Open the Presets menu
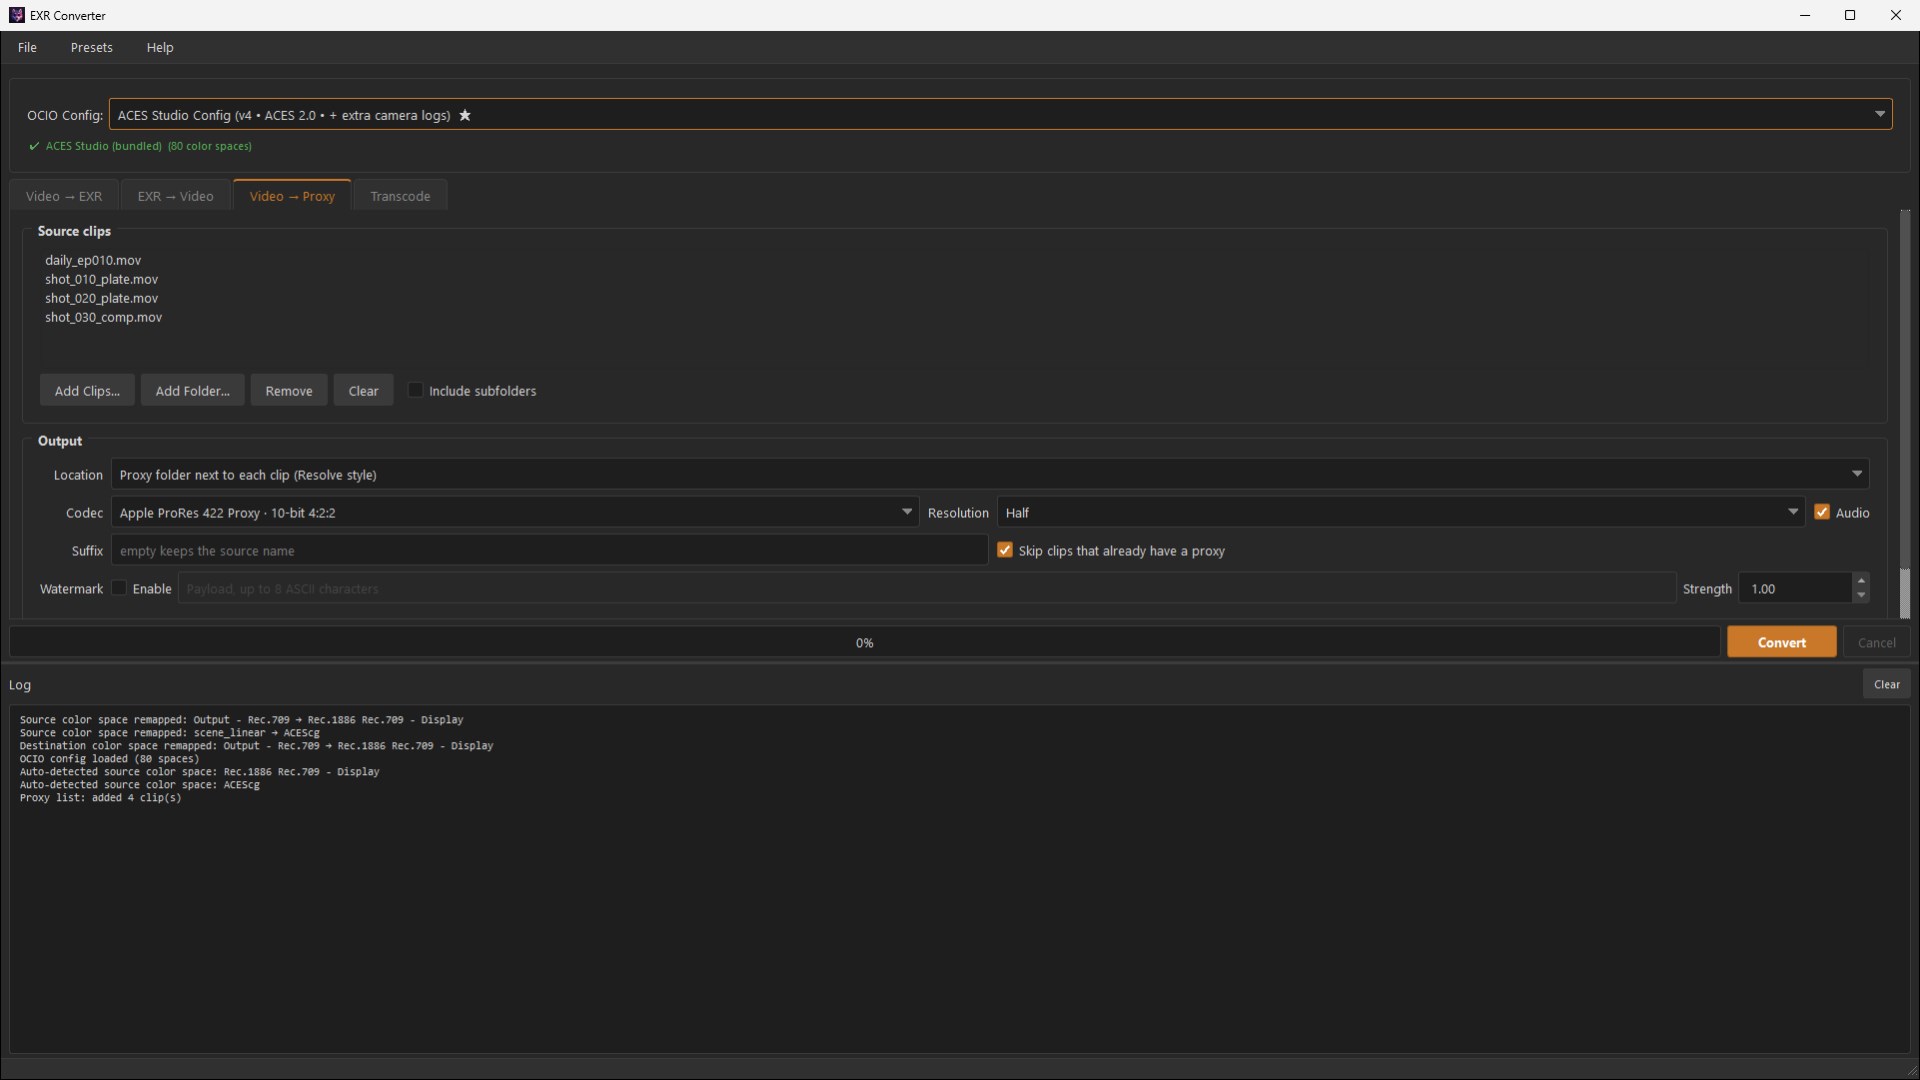Viewport: 1920px width, 1080px height. tap(91, 47)
